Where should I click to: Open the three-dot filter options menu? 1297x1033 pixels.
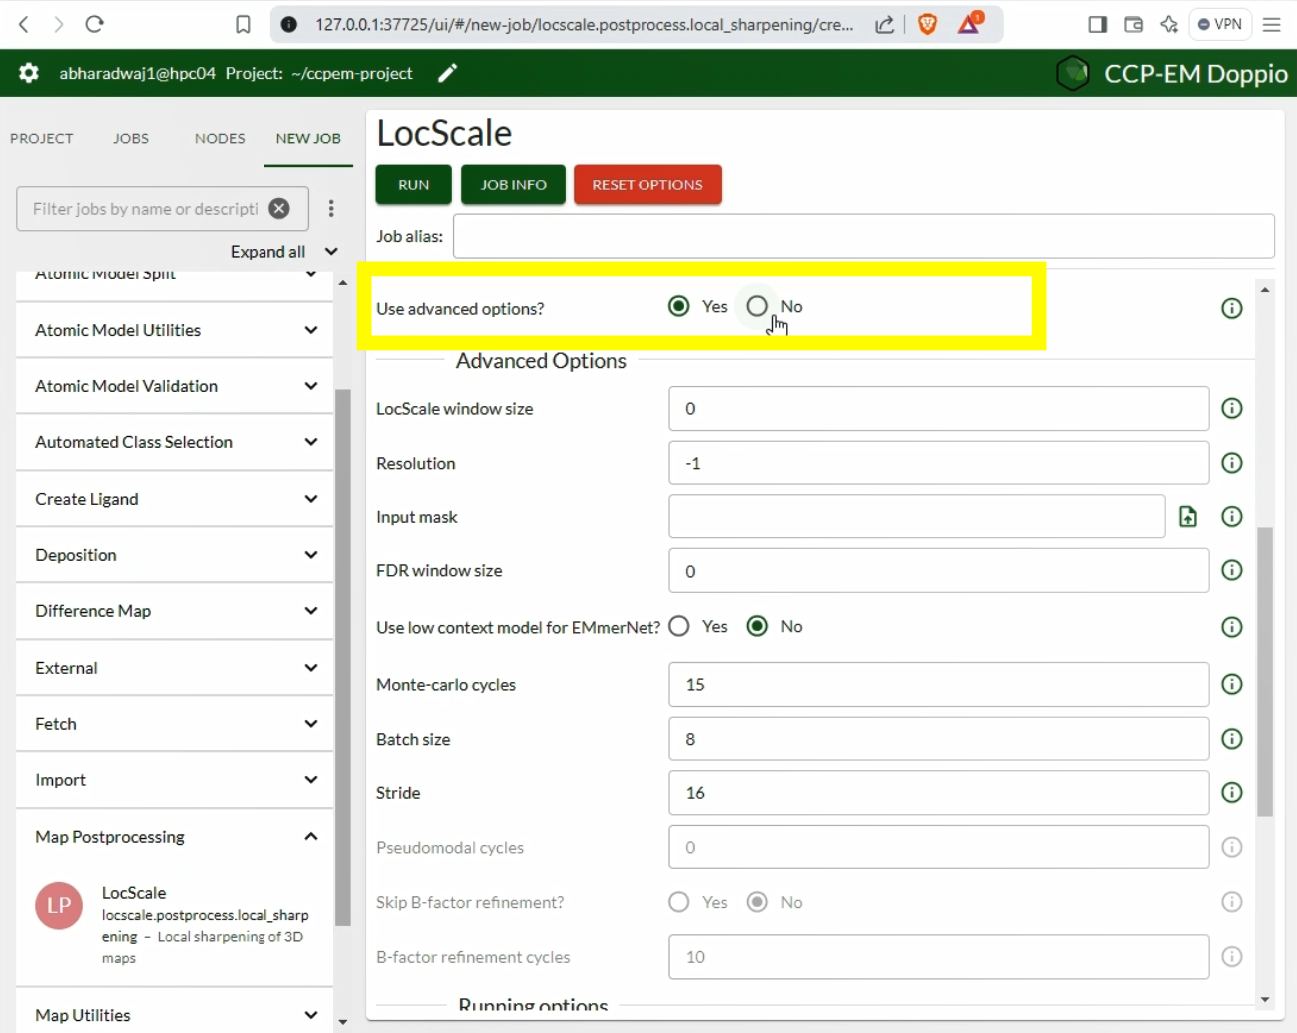click(x=331, y=208)
